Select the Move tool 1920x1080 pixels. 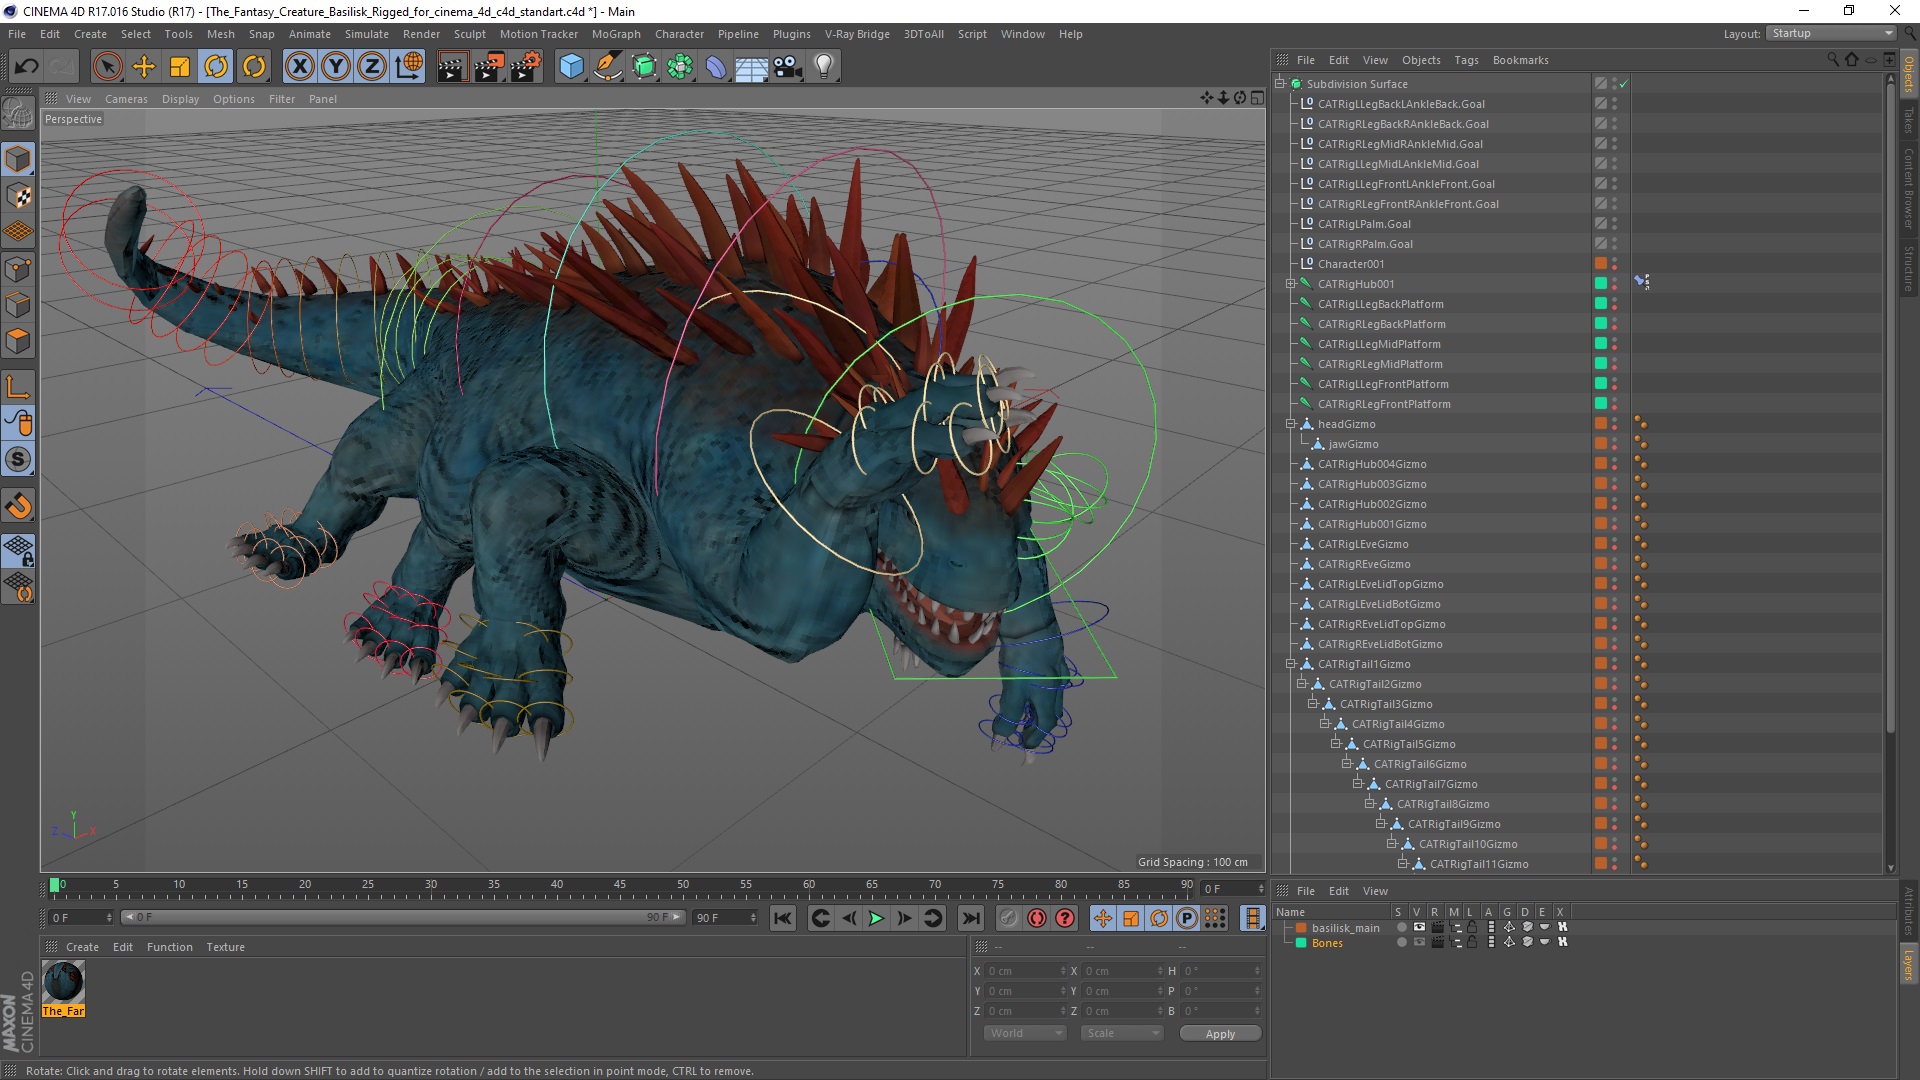coord(143,67)
